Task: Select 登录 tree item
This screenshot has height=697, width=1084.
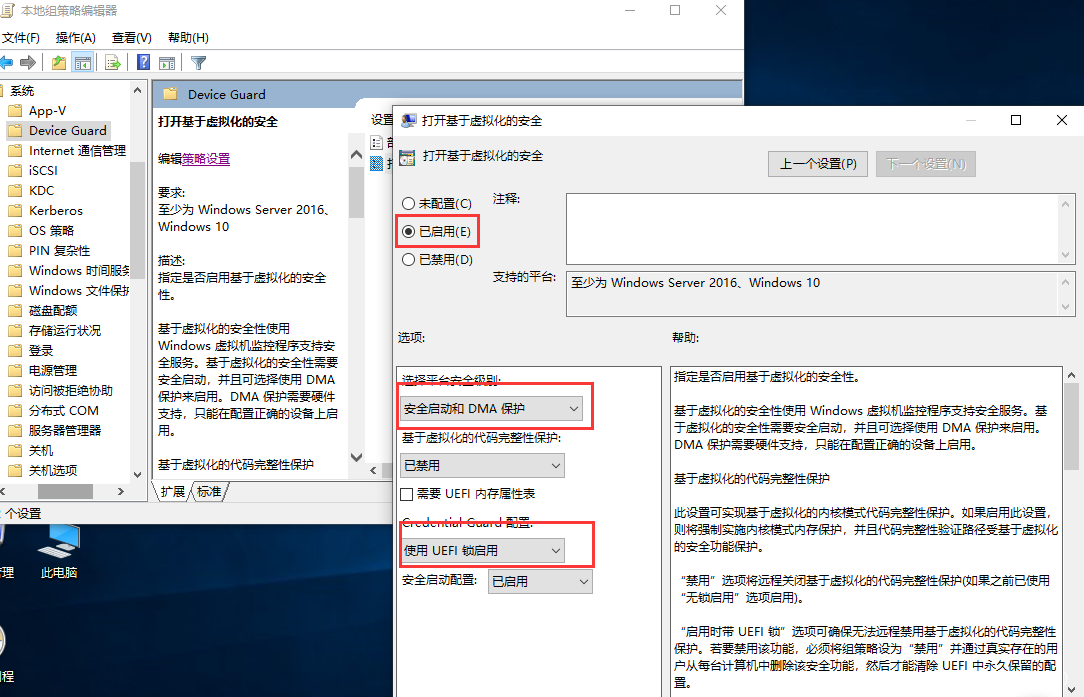Action: click(x=41, y=351)
